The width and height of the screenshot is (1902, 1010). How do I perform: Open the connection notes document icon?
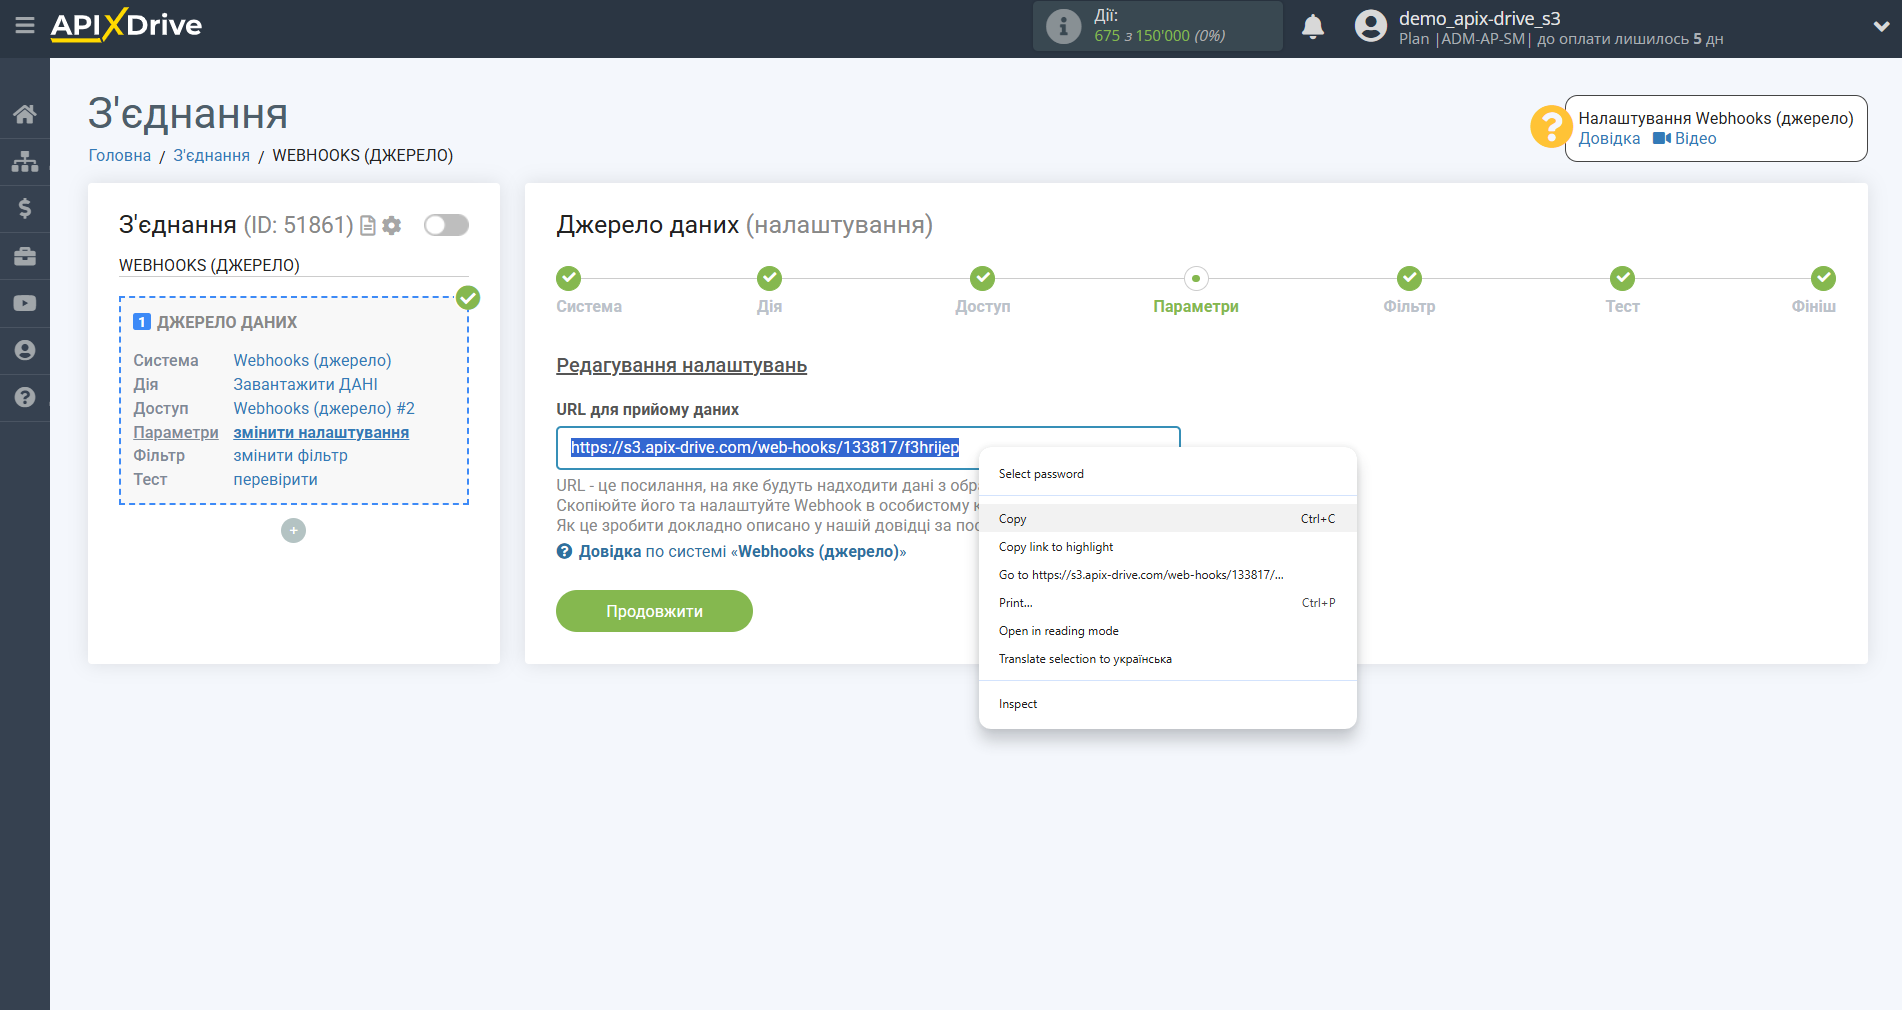click(367, 226)
